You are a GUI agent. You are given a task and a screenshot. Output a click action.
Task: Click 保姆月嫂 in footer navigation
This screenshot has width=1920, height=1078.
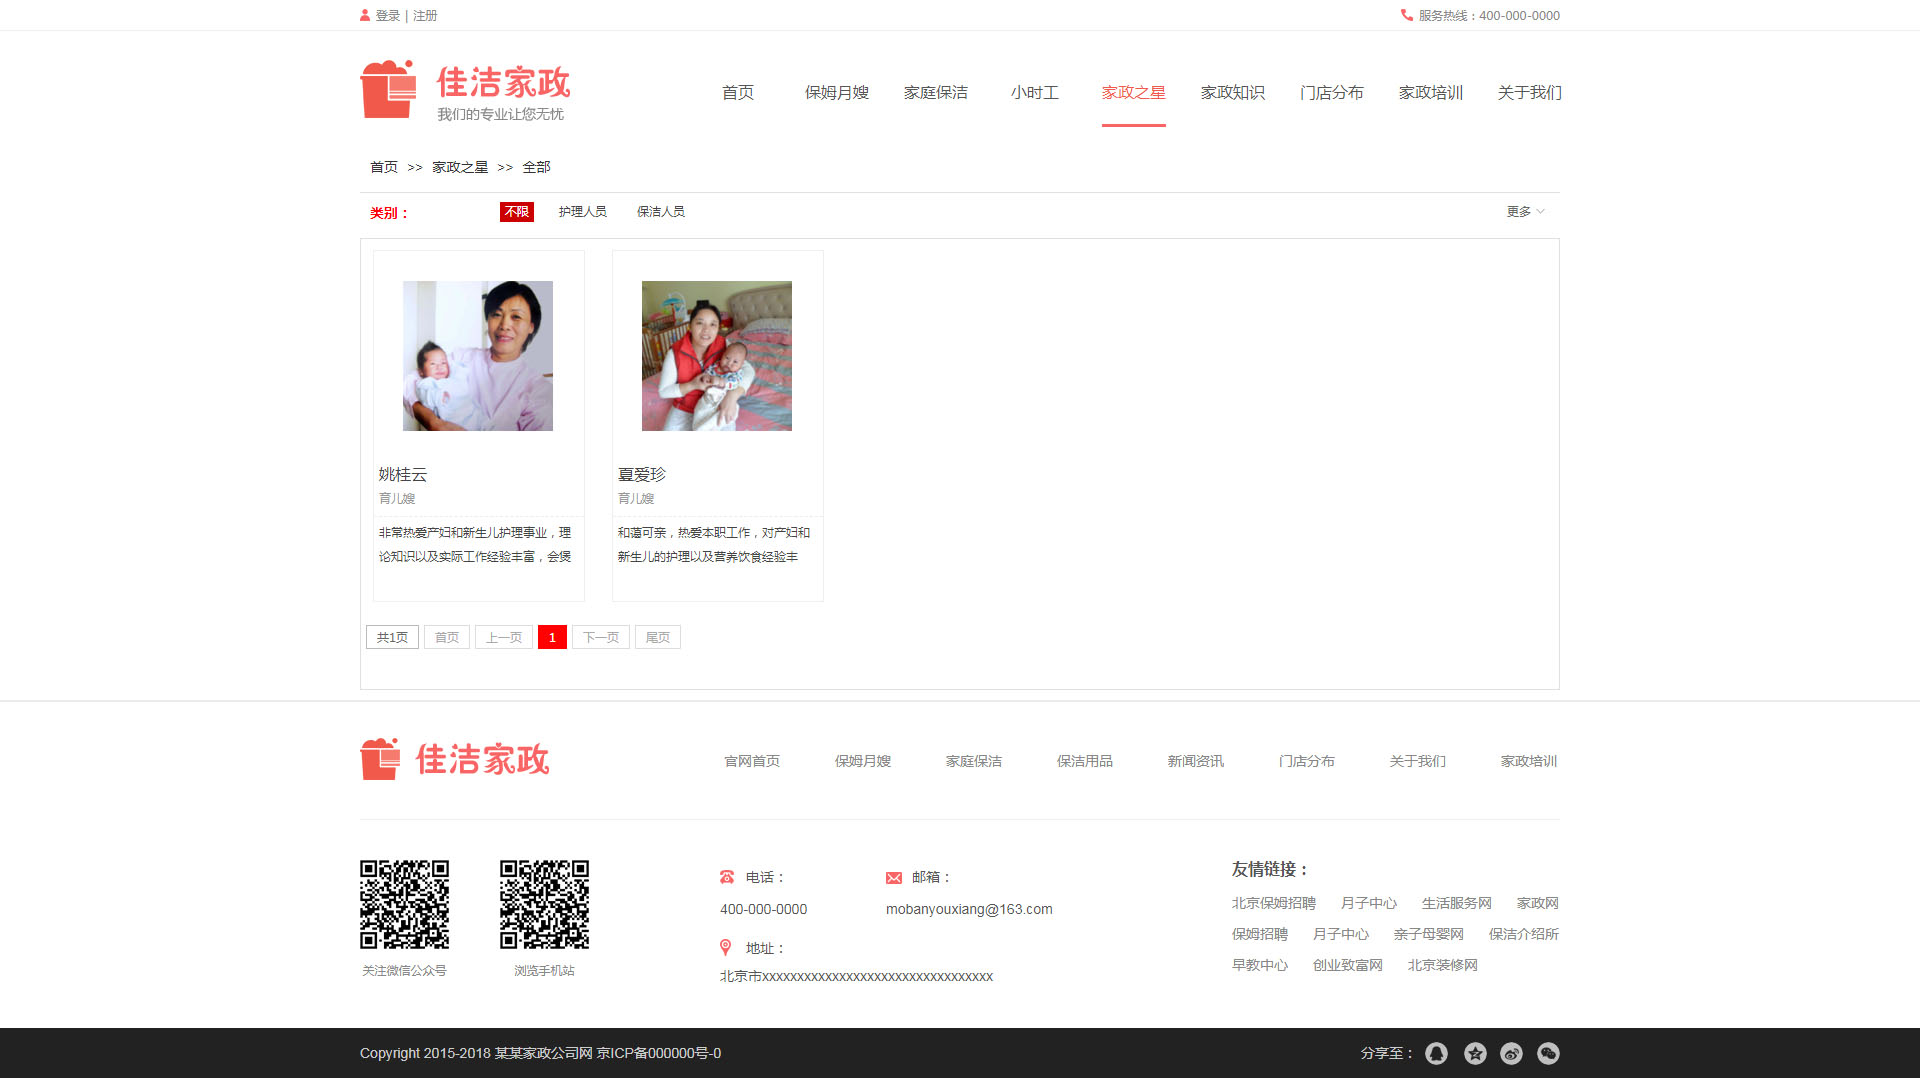(x=863, y=761)
